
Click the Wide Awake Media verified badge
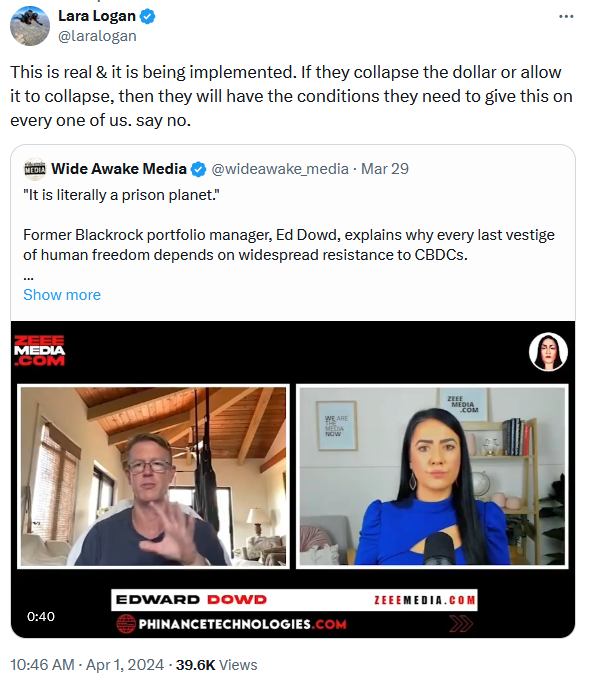point(198,169)
